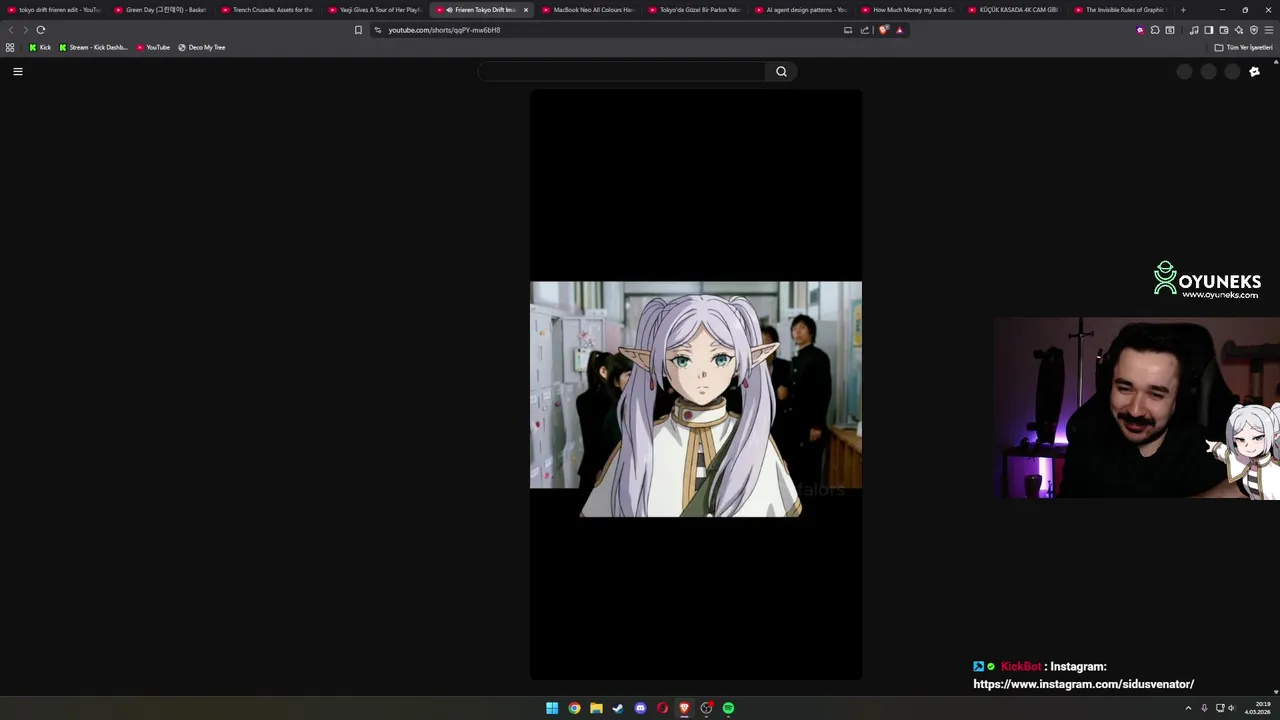Open the Brave music playlist icon
Screen dimensions: 1280x720
point(1194,30)
